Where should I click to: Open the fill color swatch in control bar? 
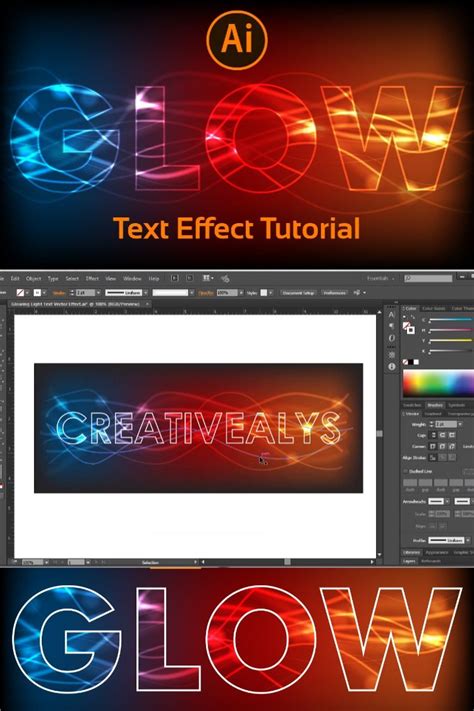(22, 293)
